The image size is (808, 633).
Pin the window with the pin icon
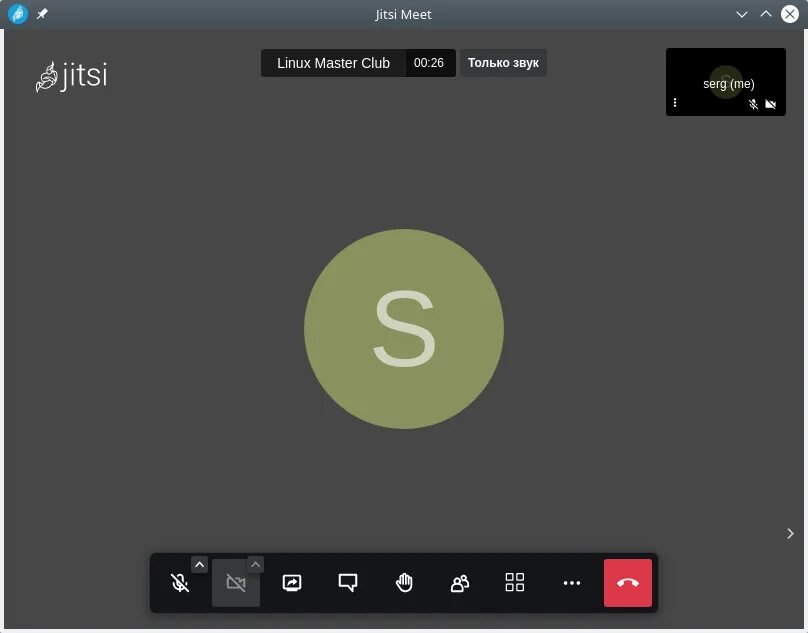coord(42,14)
